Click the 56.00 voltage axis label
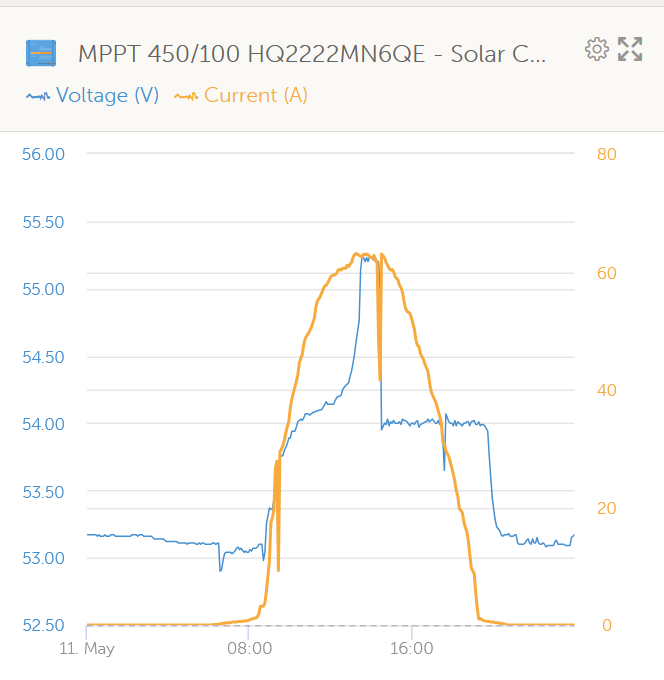The image size is (664, 680). tap(42, 154)
